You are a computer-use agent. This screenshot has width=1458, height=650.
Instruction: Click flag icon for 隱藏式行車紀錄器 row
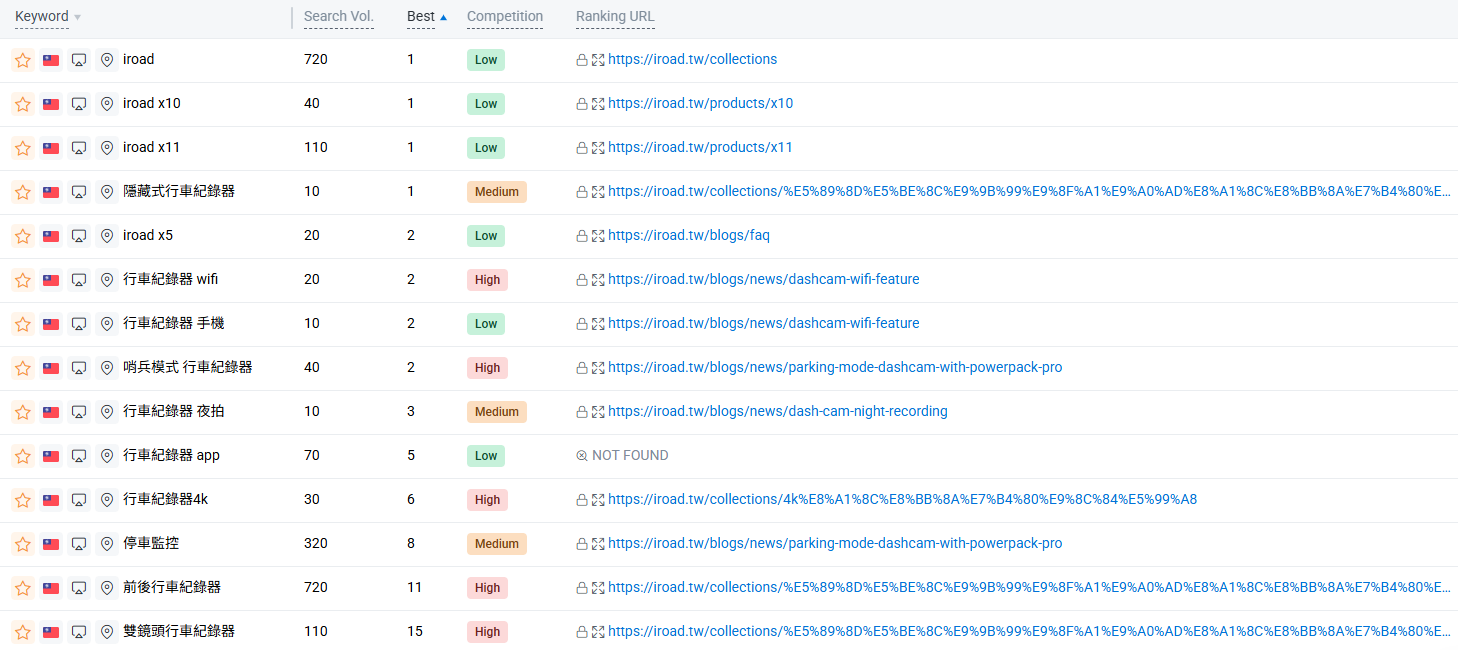click(51, 192)
